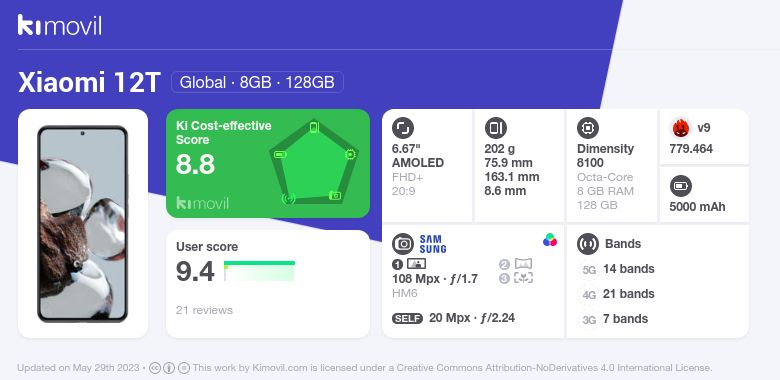The width and height of the screenshot is (780, 380).
Task: Click the multicolor dots icon in camera card
Action: click(550, 240)
